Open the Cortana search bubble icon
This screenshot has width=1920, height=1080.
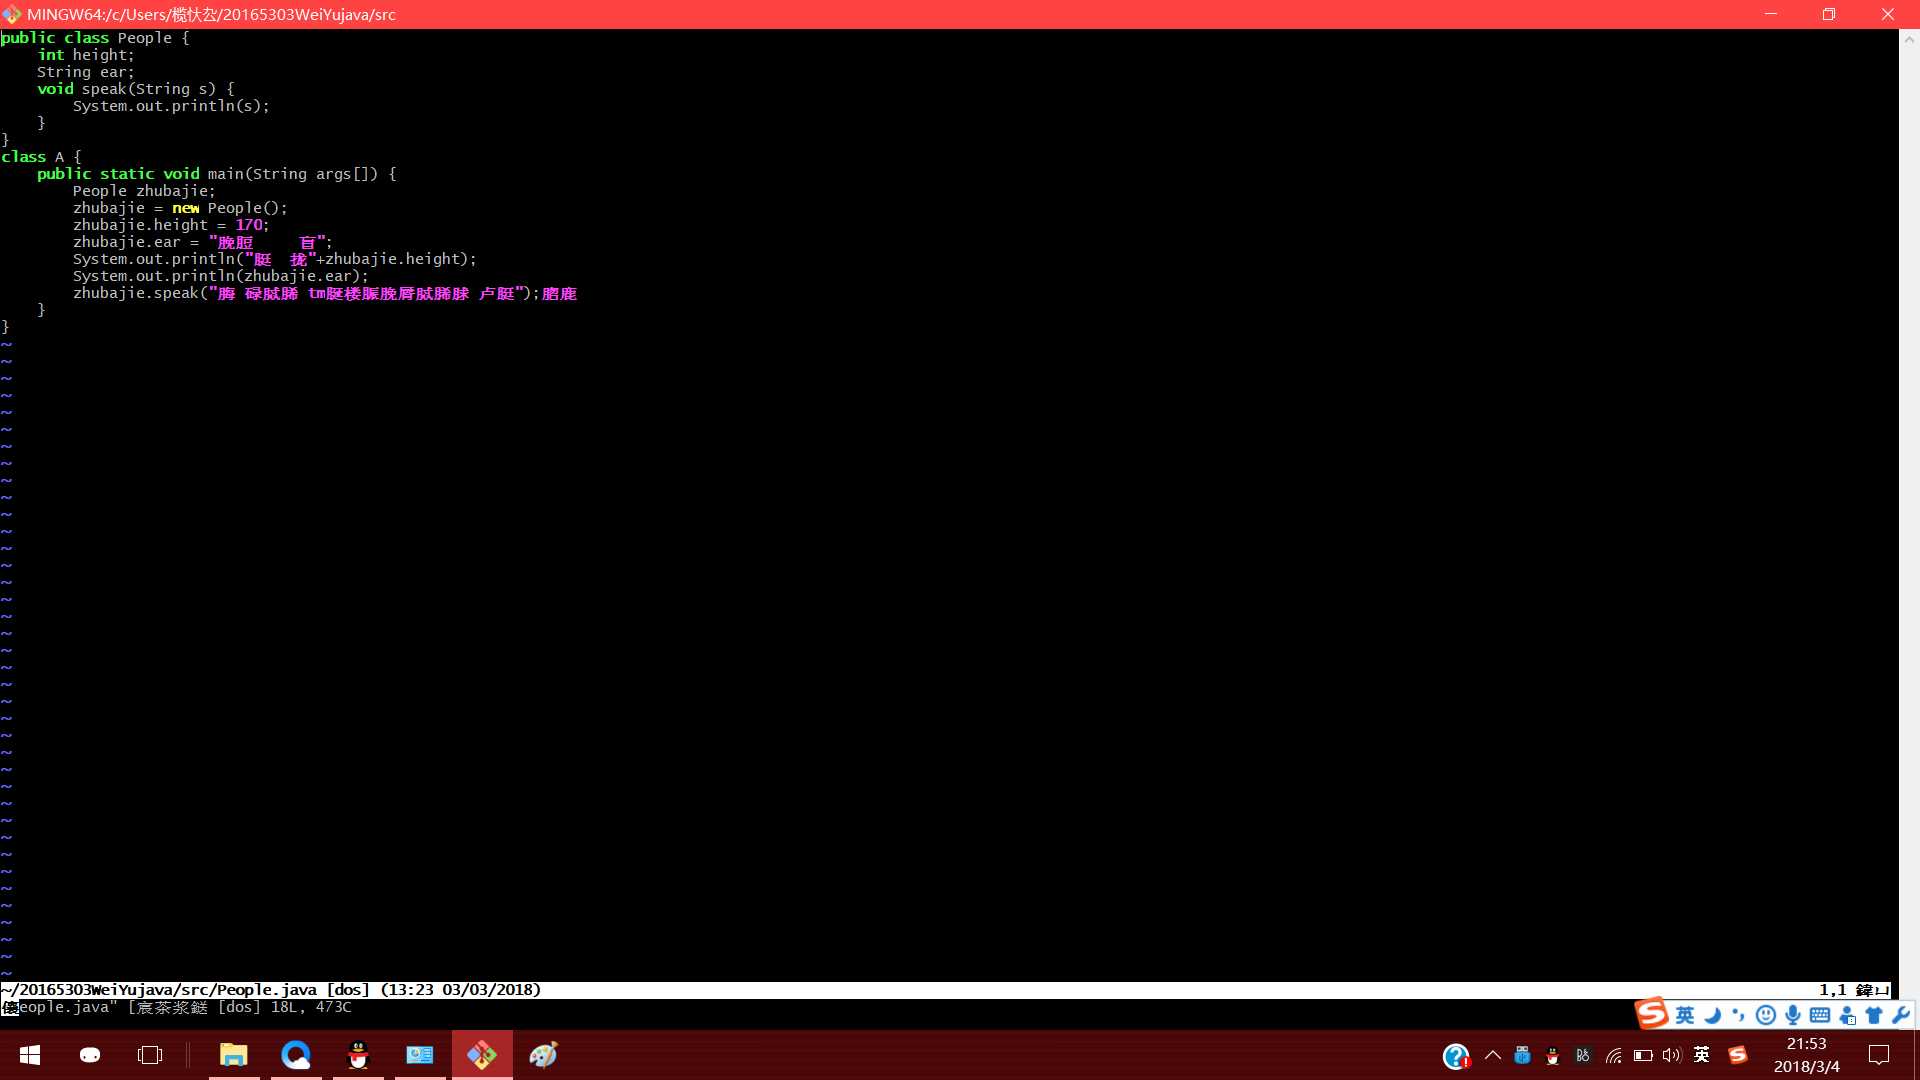click(x=90, y=1055)
